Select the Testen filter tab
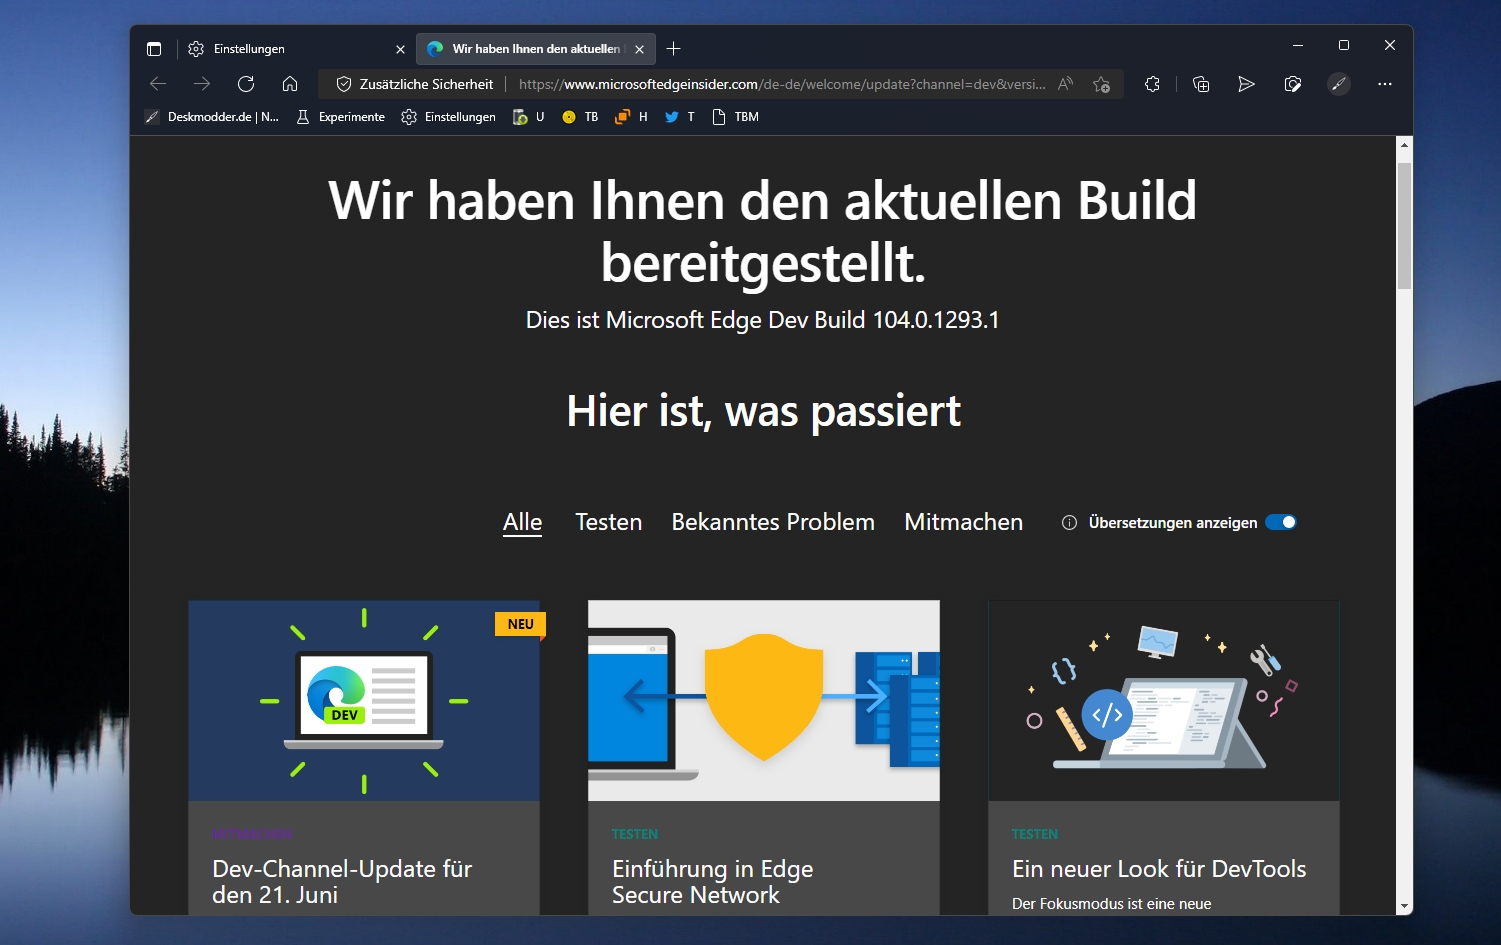 pos(608,522)
